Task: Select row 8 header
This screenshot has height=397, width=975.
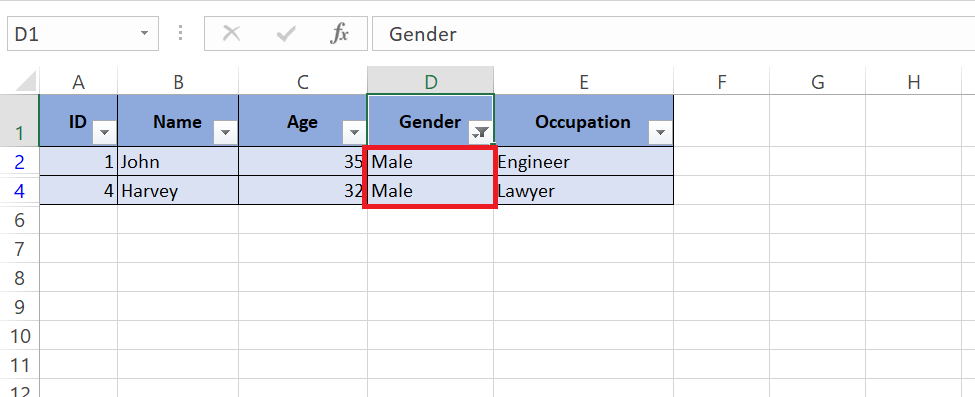Action: click(x=19, y=277)
